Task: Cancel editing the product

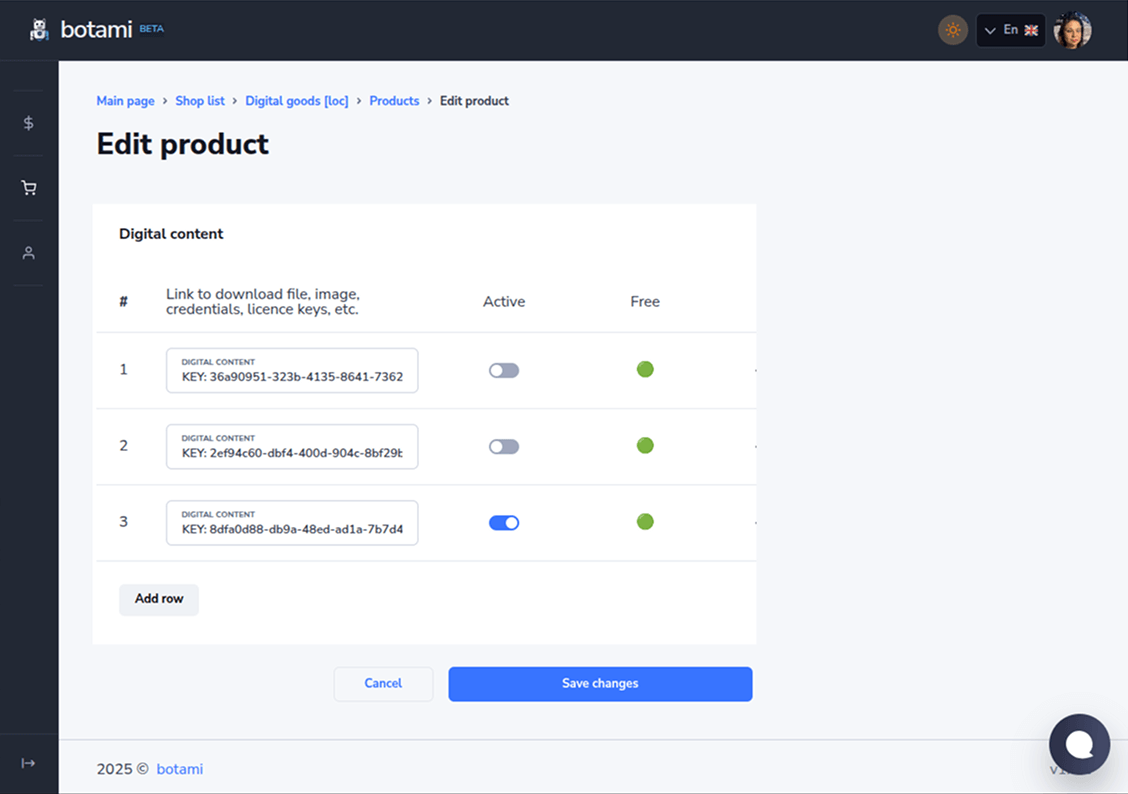Action: click(383, 684)
